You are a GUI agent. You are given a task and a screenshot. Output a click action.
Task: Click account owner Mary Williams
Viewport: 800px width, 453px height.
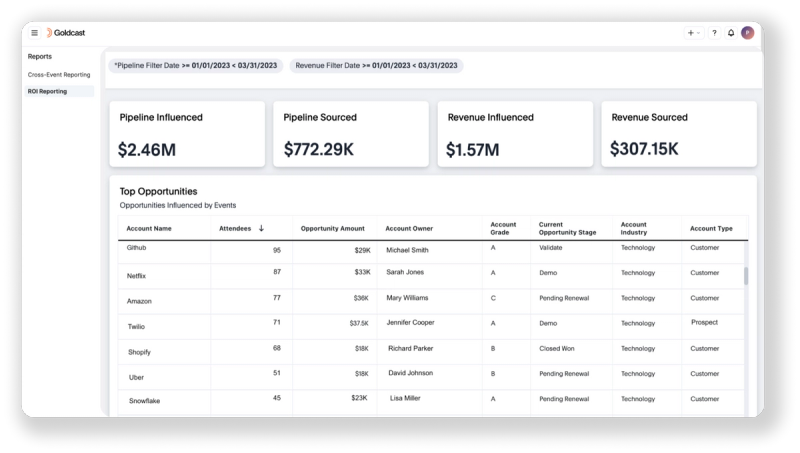coord(407,298)
